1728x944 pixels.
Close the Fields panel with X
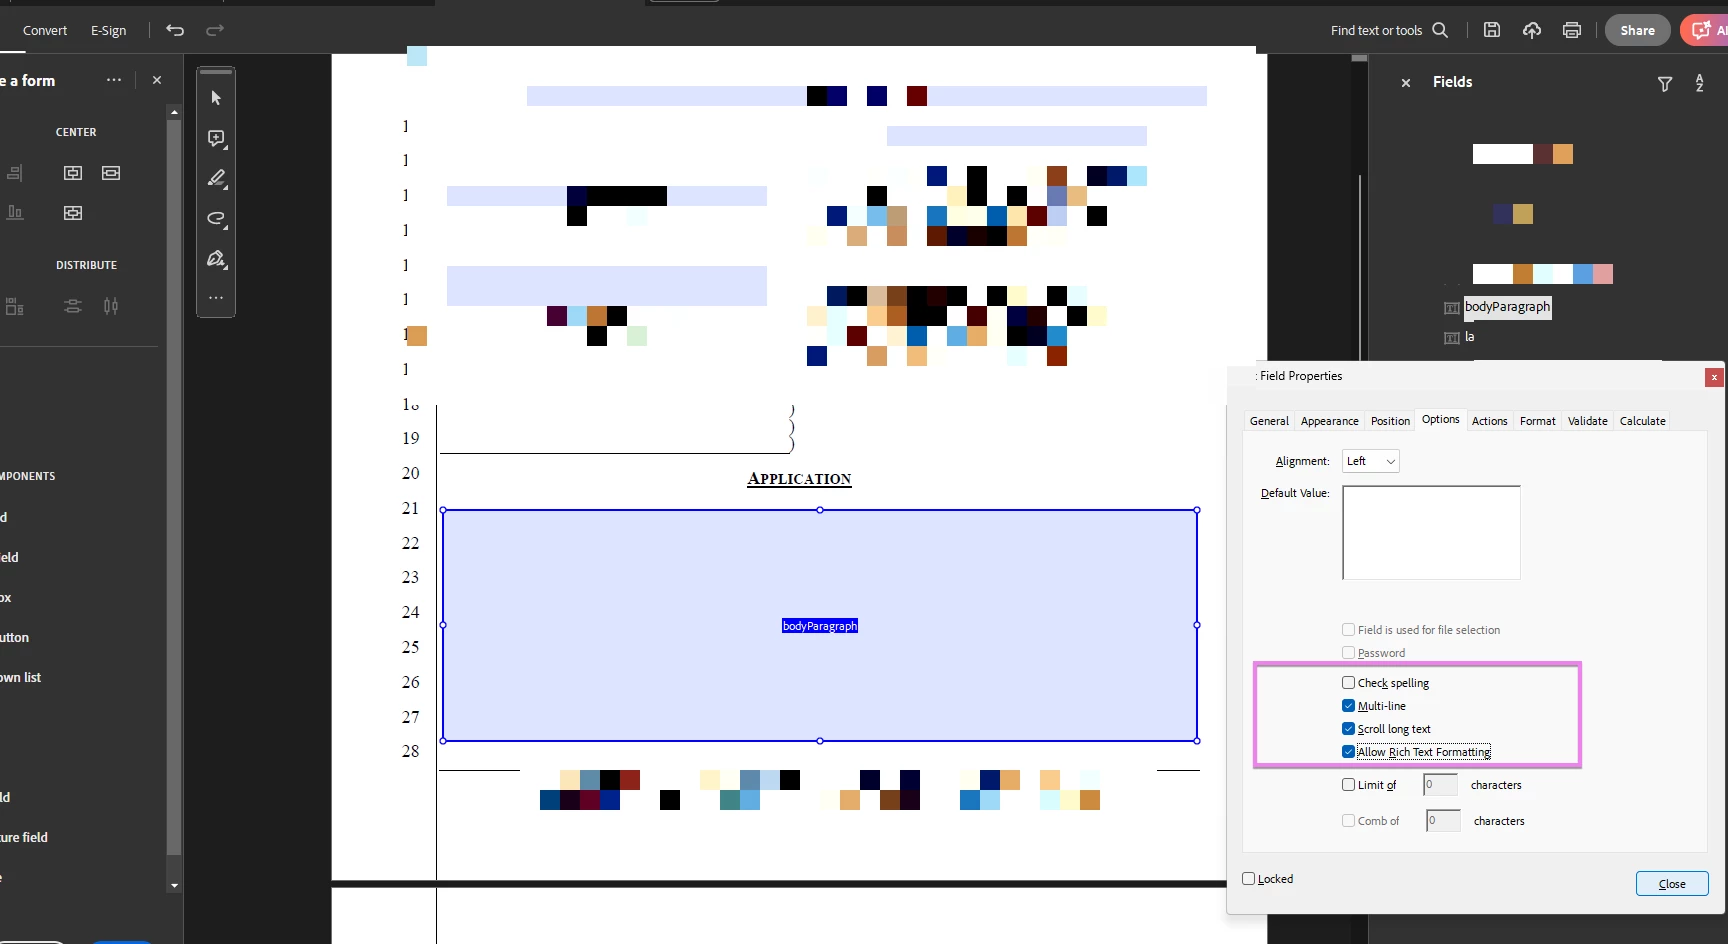coord(1406,83)
